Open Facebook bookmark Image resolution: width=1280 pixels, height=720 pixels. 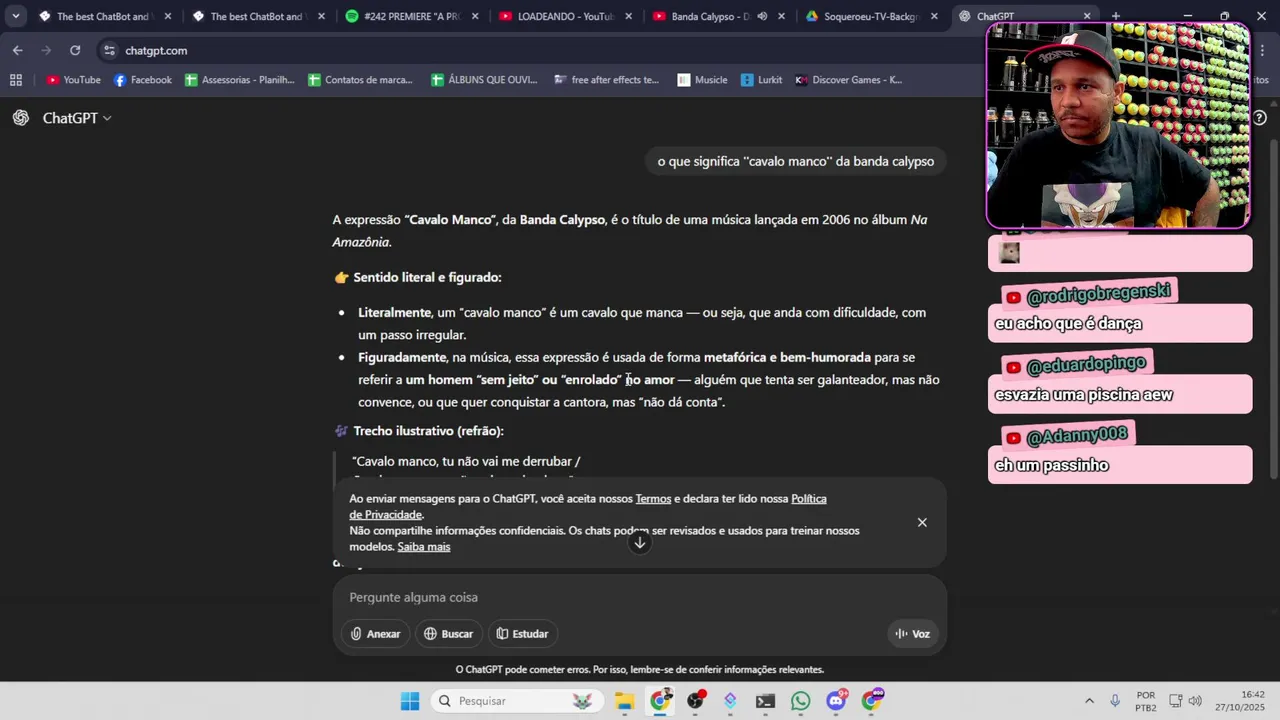pos(143,80)
